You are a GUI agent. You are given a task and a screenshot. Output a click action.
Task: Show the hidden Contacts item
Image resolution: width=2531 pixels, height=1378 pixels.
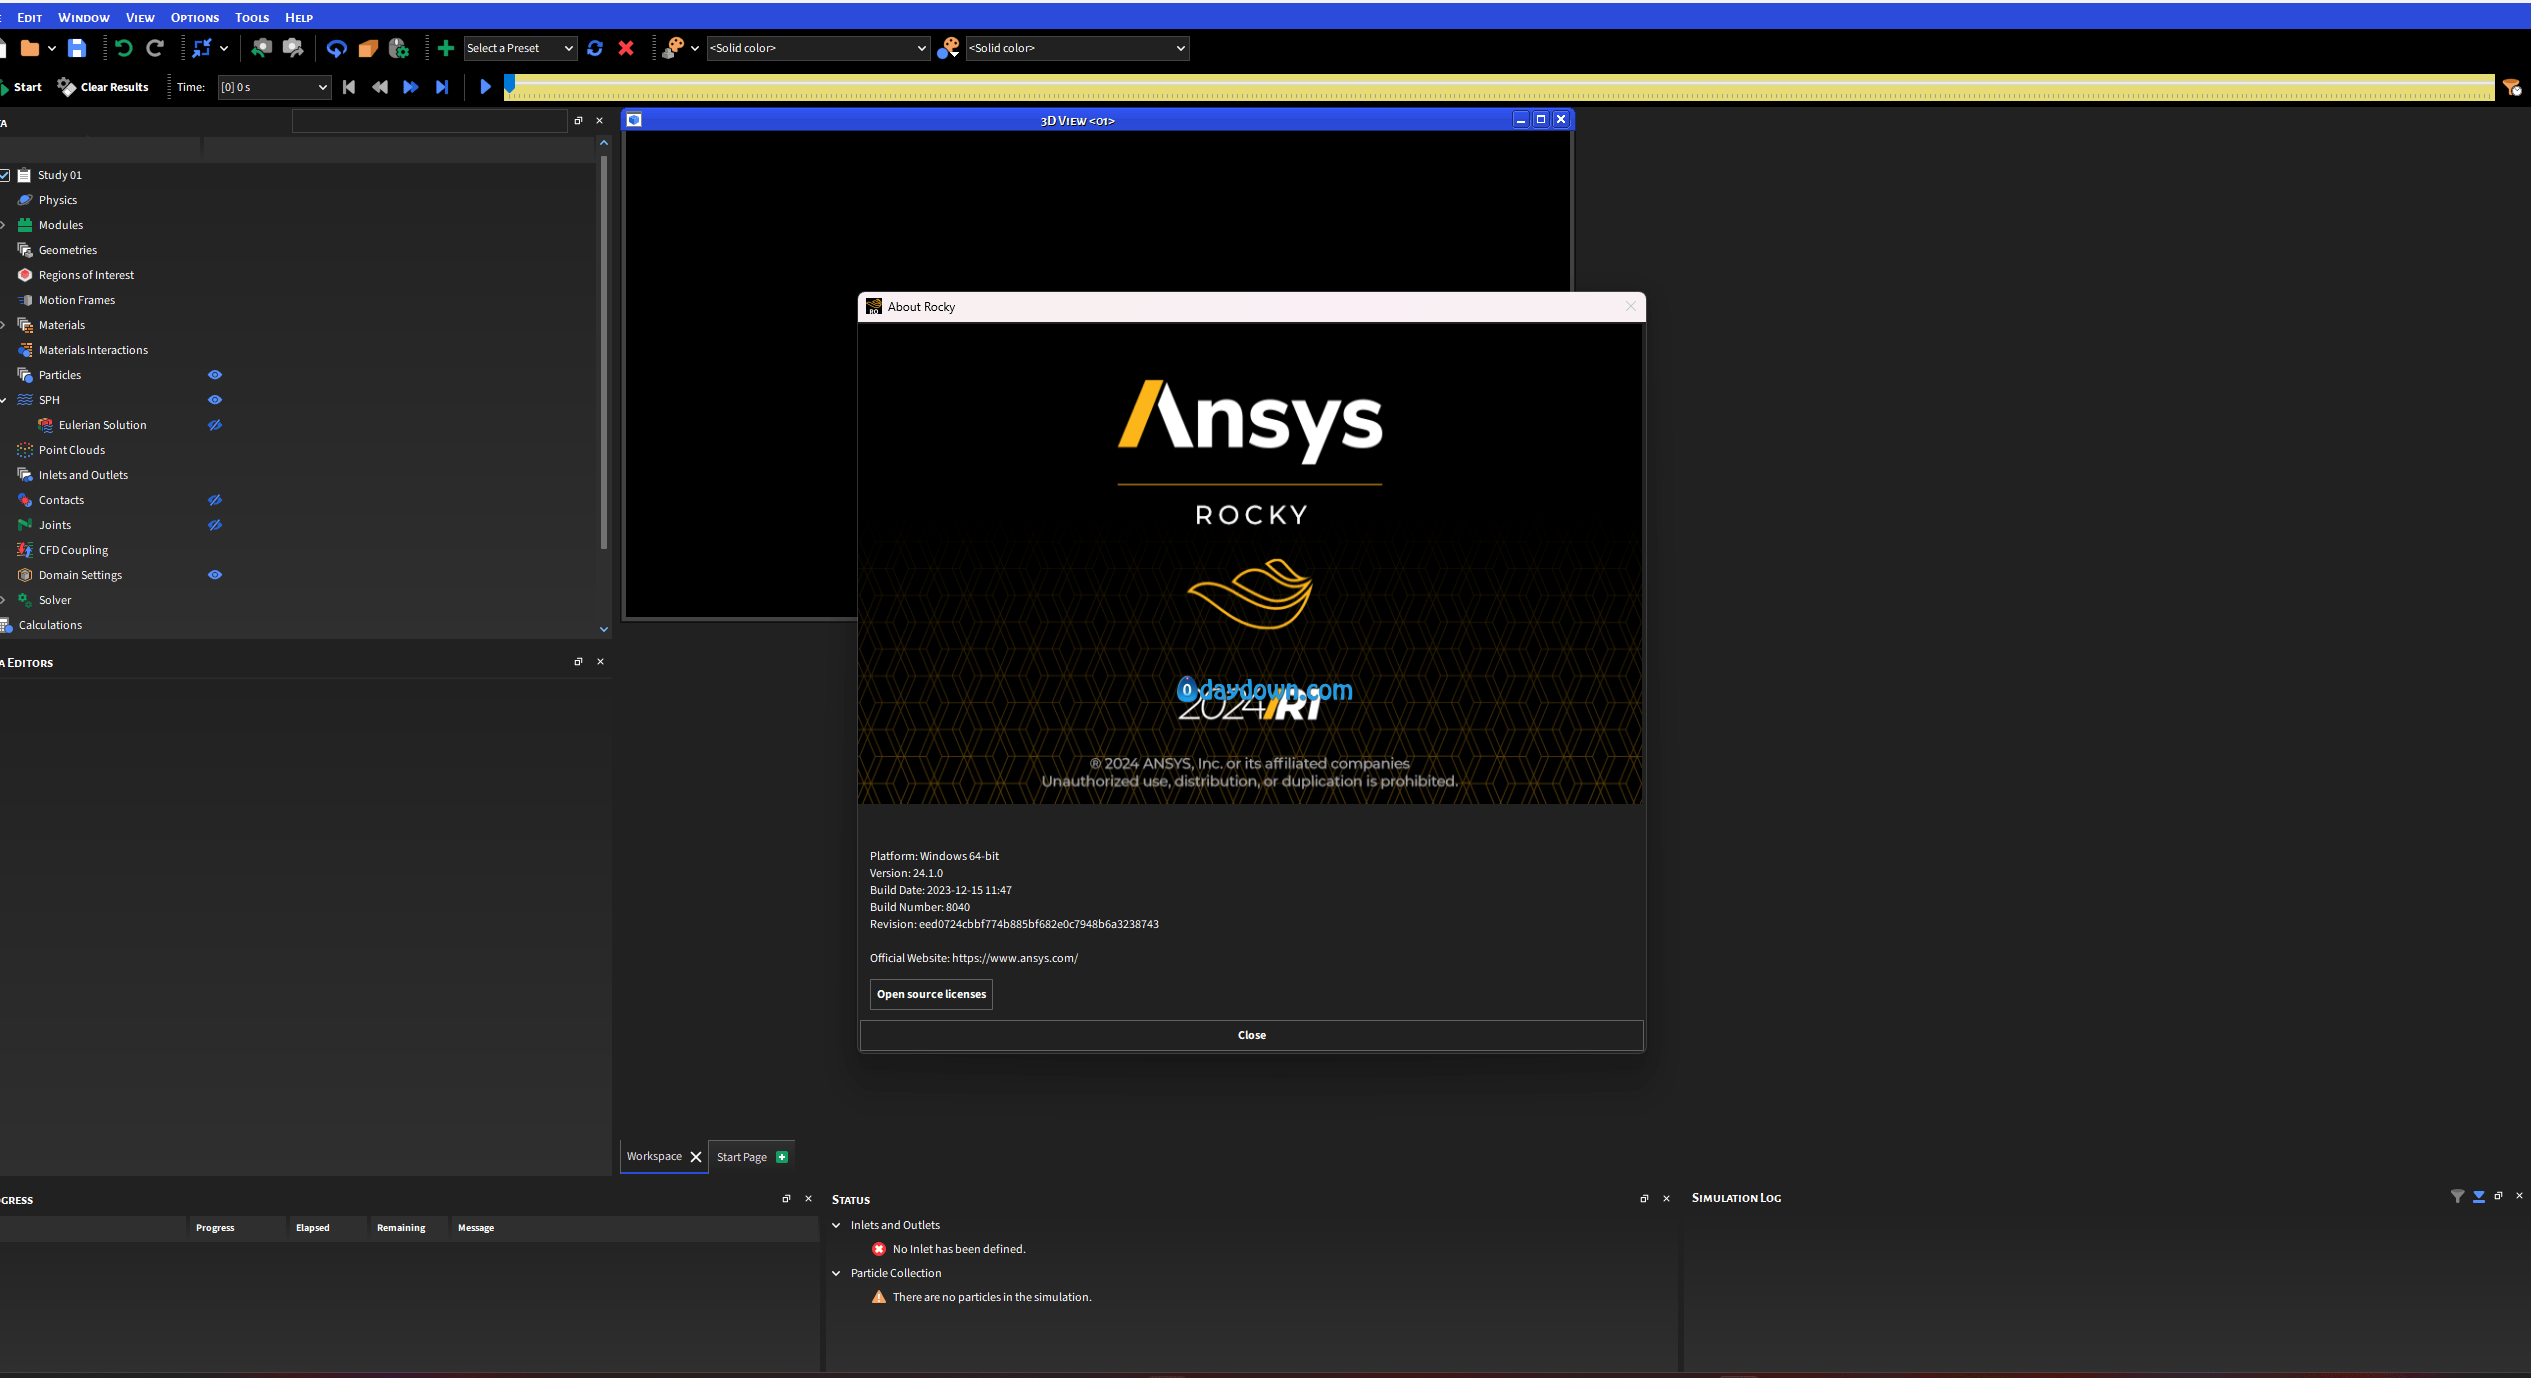click(215, 500)
